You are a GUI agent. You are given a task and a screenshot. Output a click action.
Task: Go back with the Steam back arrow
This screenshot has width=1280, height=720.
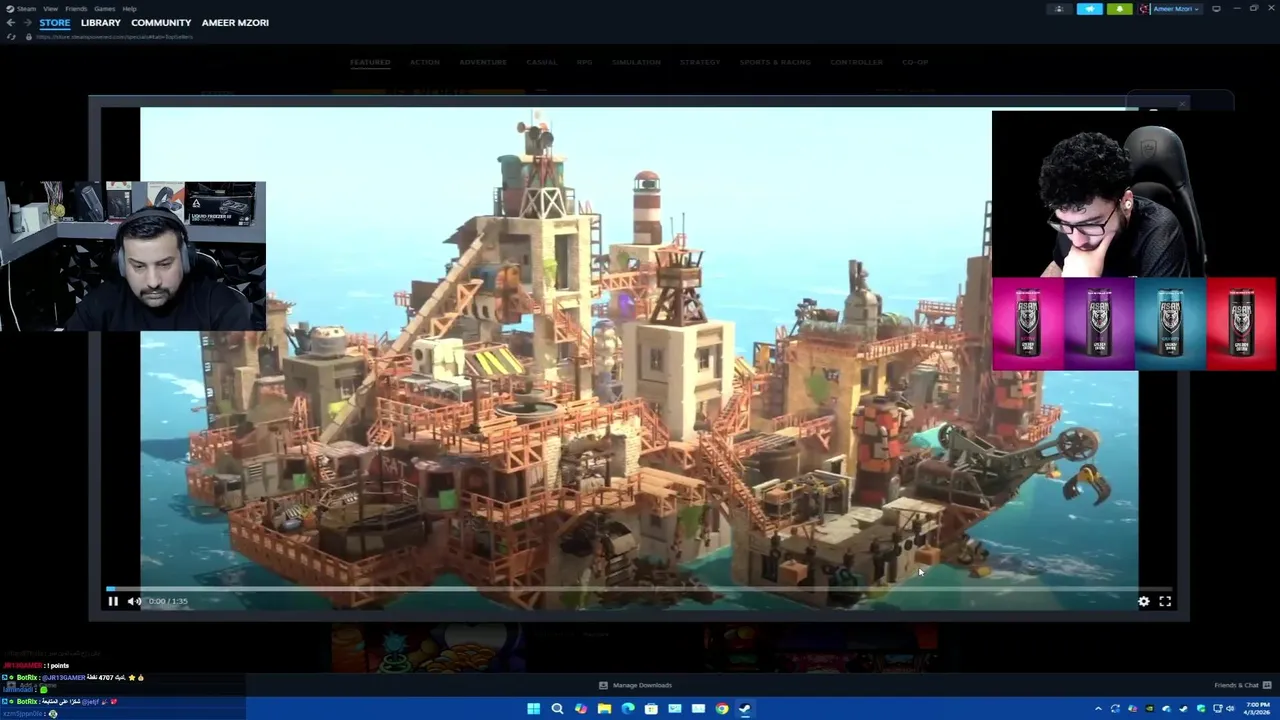[10, 22]
